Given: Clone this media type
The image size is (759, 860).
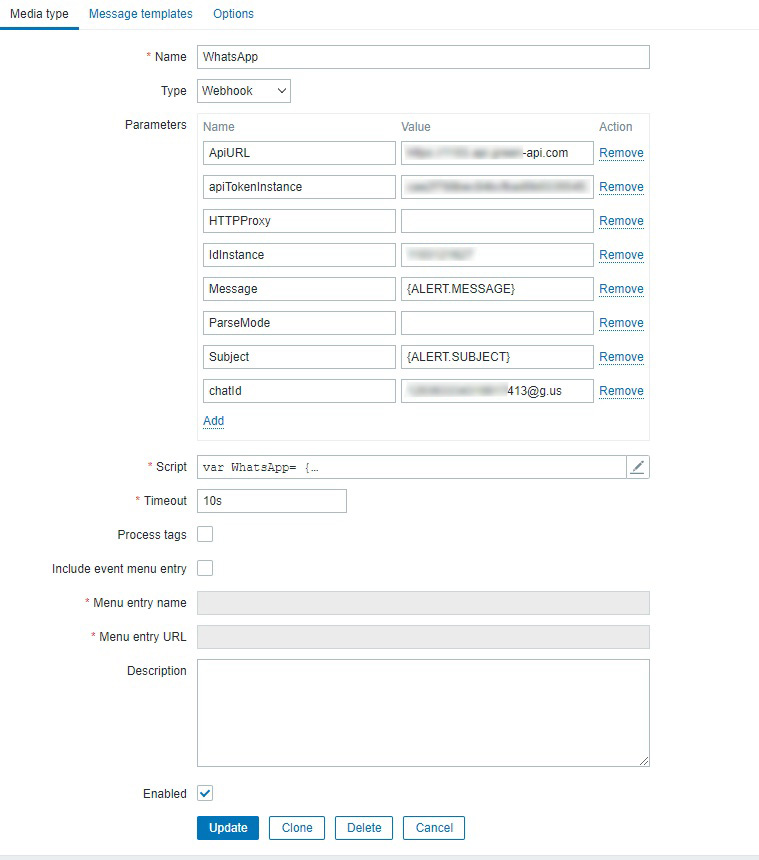Looking at the screenshot, I should coord(299,827).
